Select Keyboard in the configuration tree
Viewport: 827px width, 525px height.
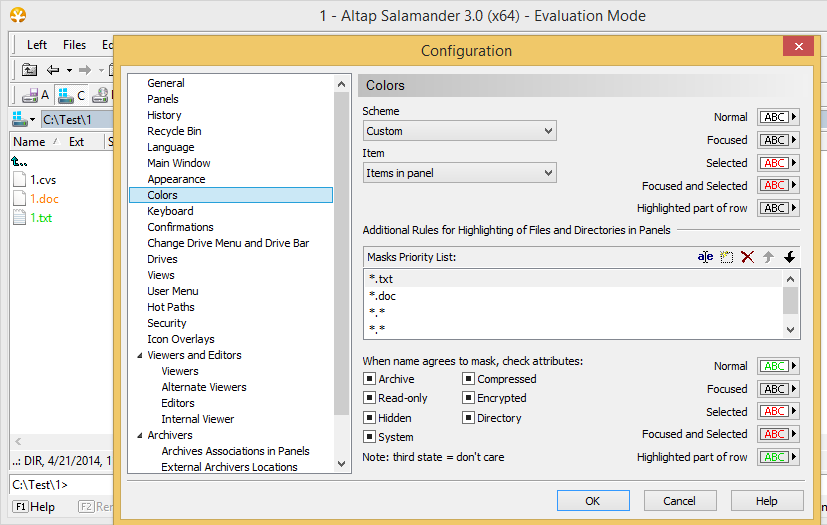pyautogui.click(x=170, y=211)
